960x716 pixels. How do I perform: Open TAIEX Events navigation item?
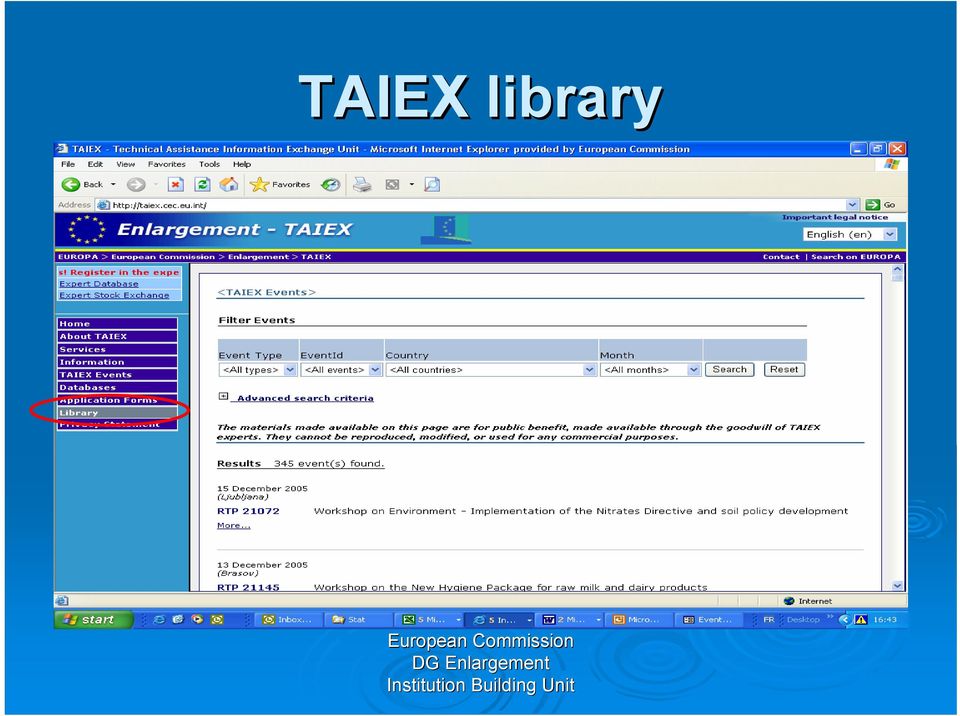point(117,375)
